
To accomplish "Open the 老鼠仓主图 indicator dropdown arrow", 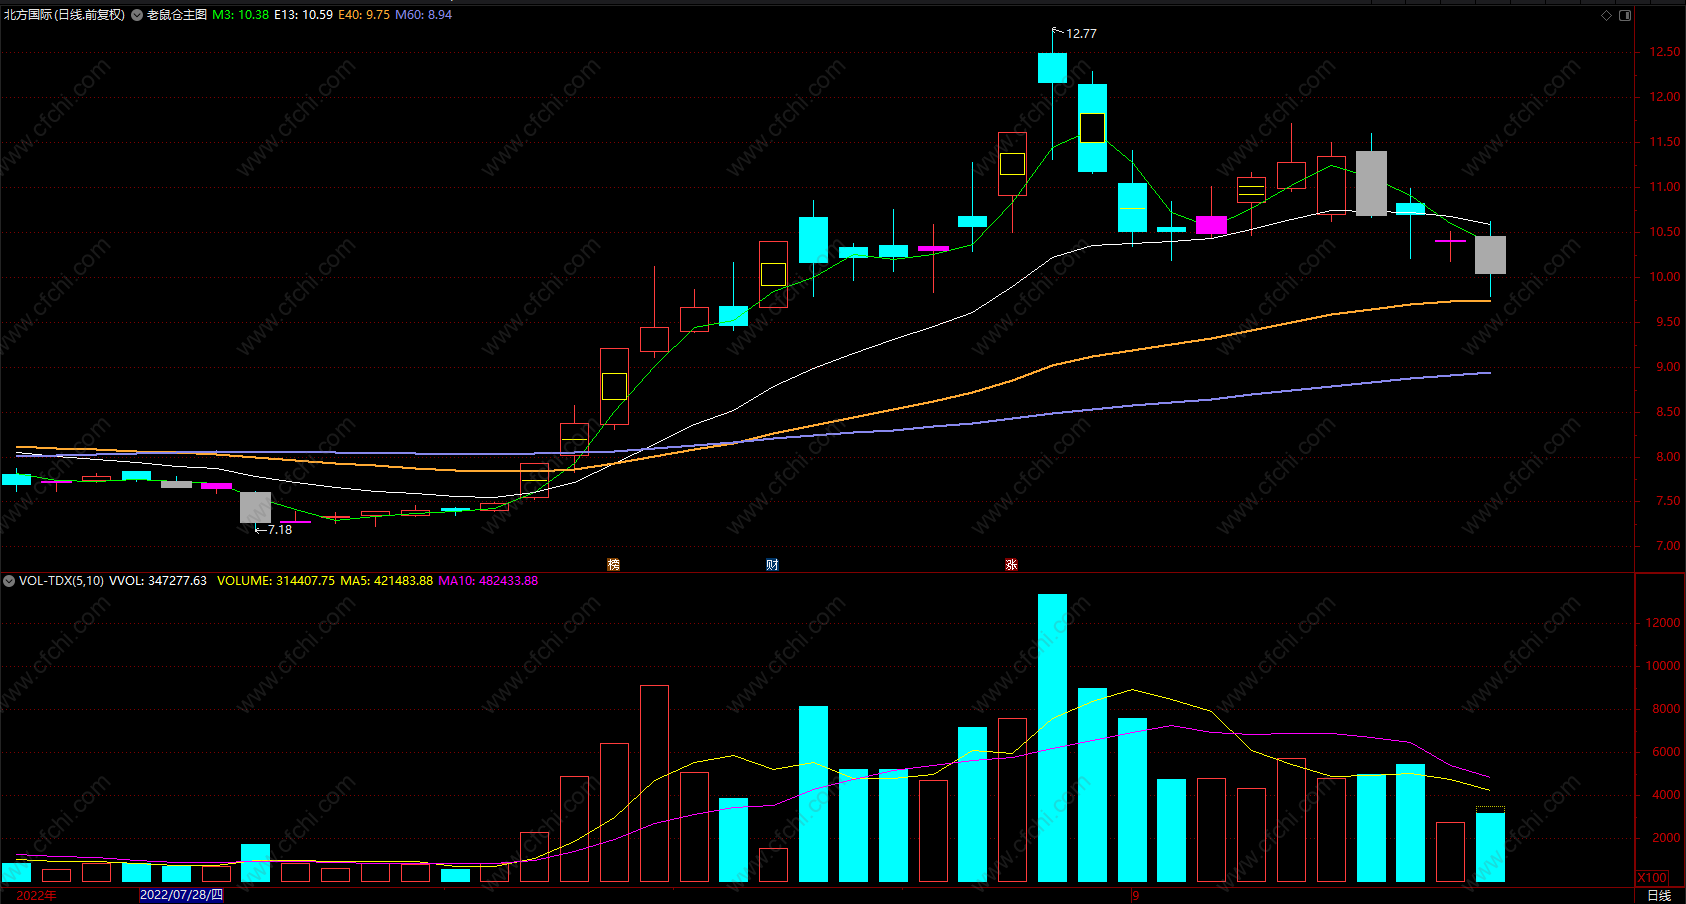I will 137,15.
